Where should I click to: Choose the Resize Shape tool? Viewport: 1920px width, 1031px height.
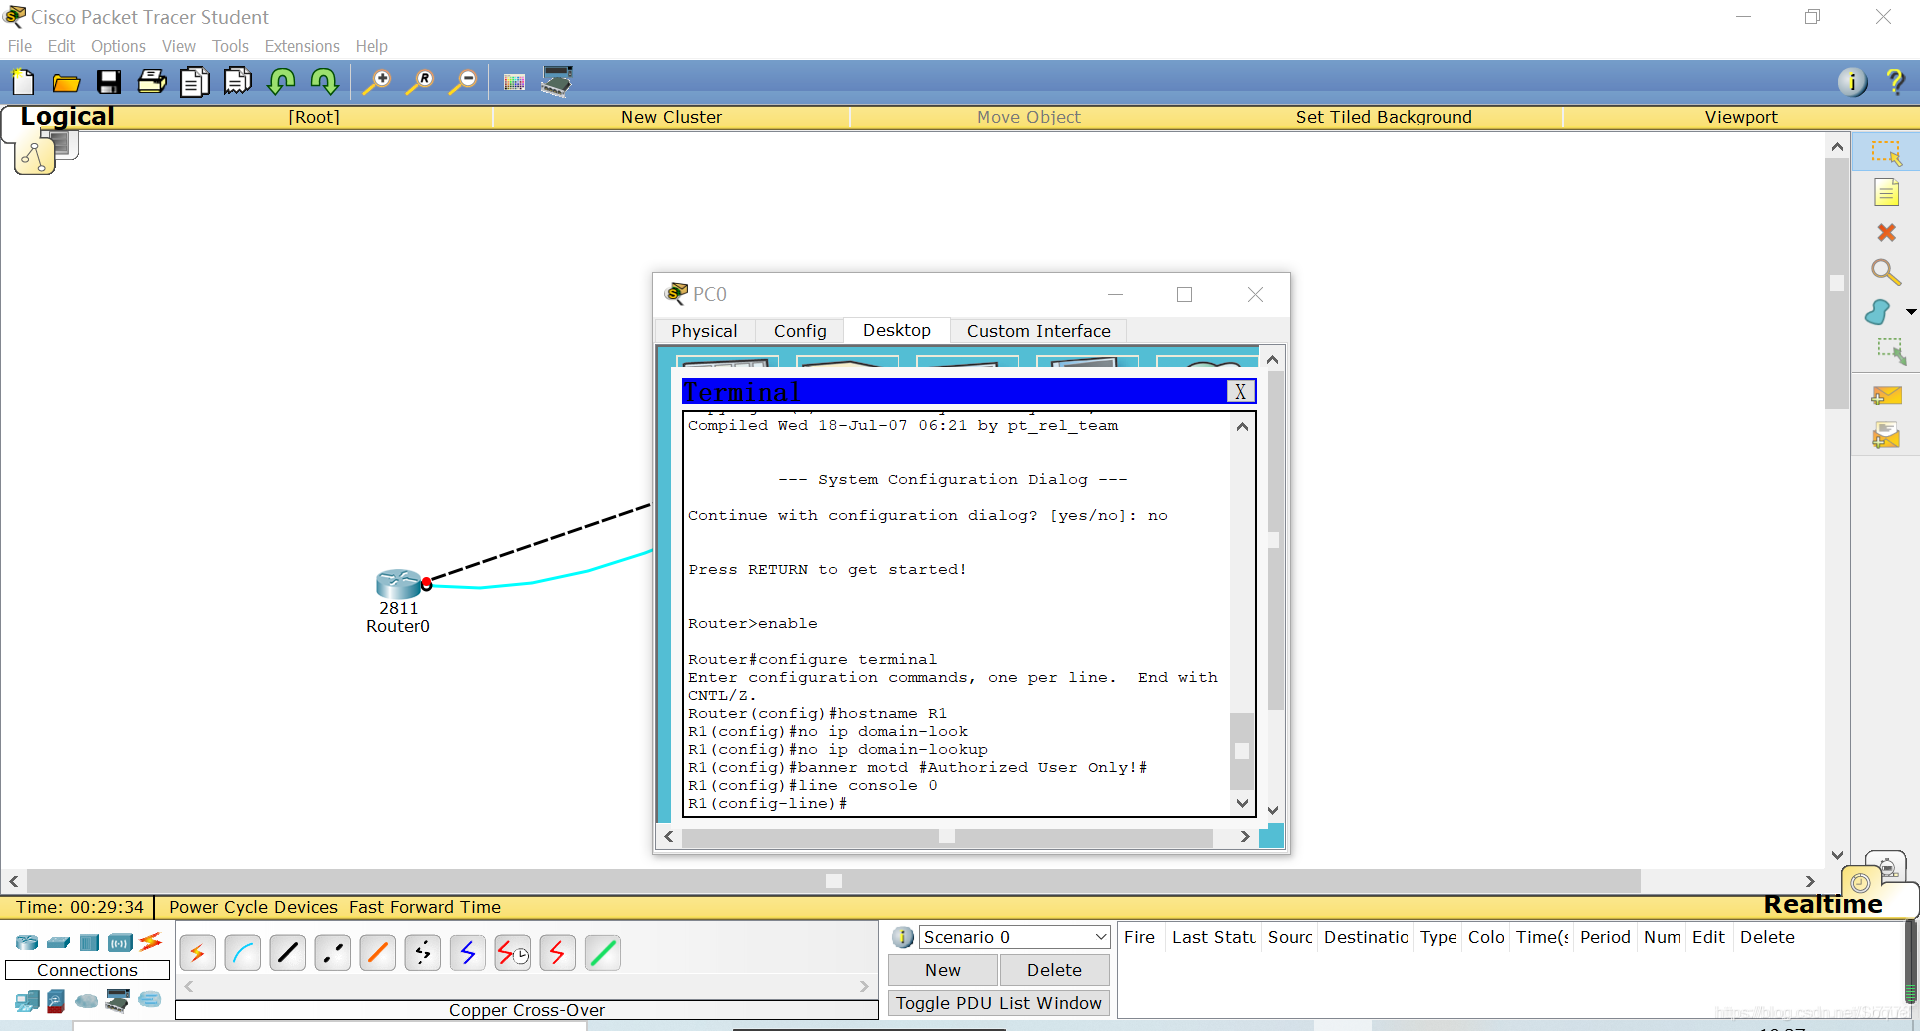1890,351
